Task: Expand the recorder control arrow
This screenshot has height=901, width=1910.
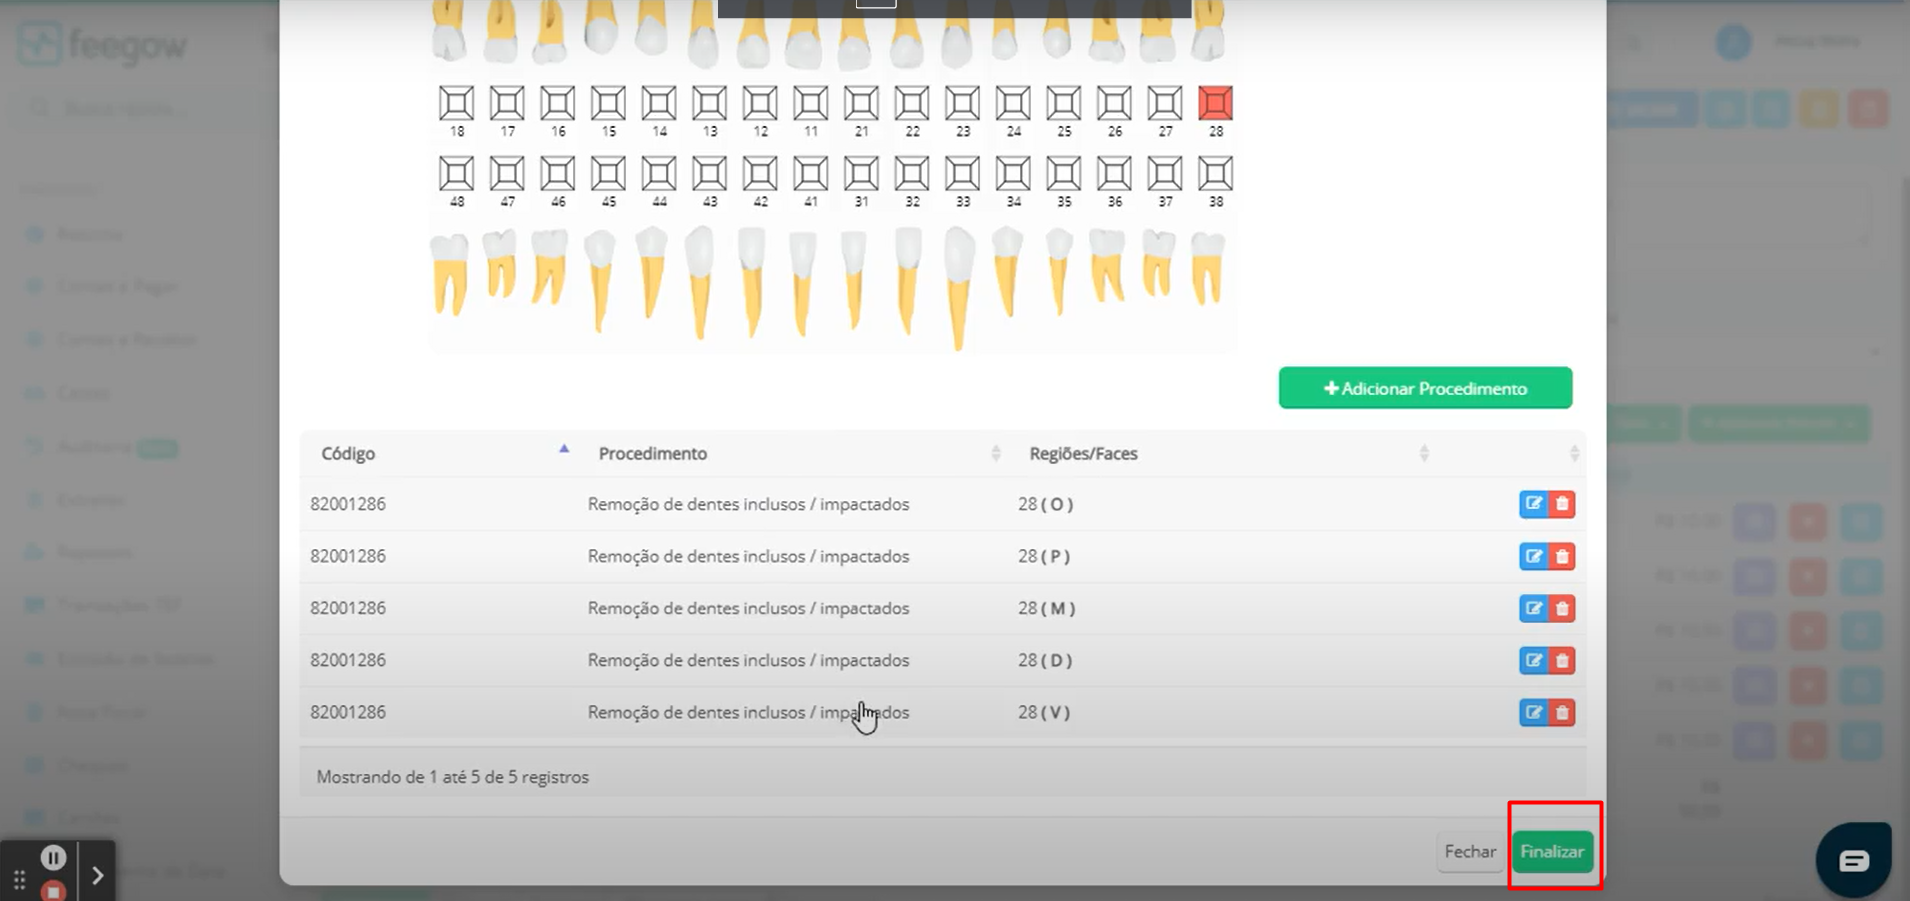Action: click(x=97, y=876)
